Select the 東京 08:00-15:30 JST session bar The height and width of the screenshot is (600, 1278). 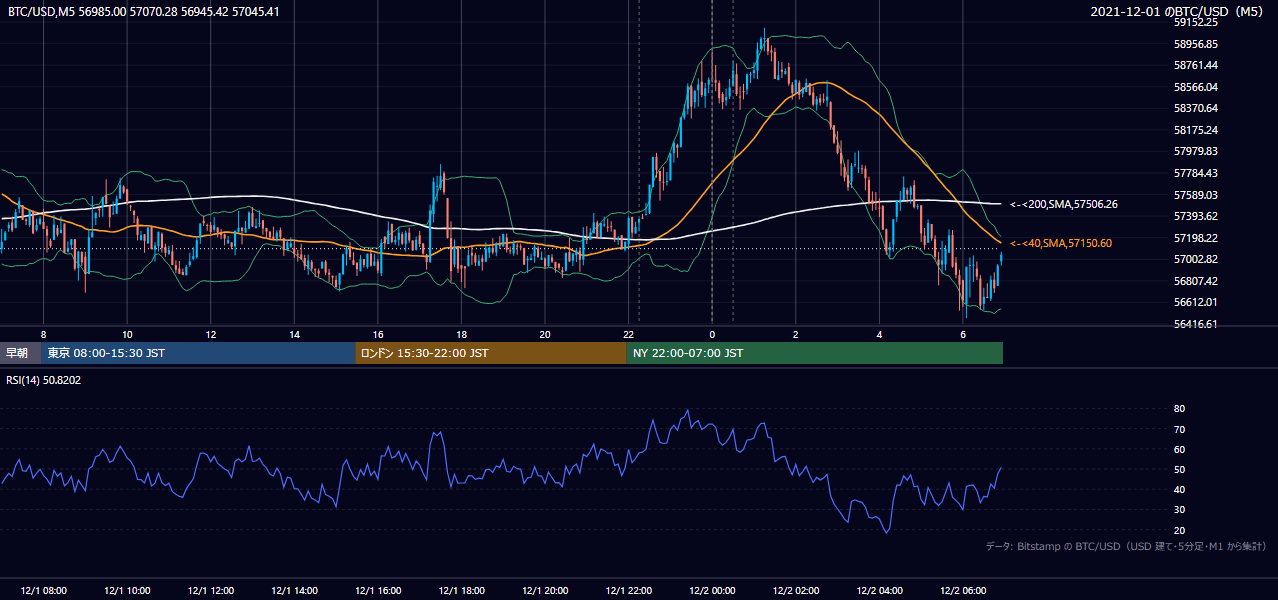198,353
